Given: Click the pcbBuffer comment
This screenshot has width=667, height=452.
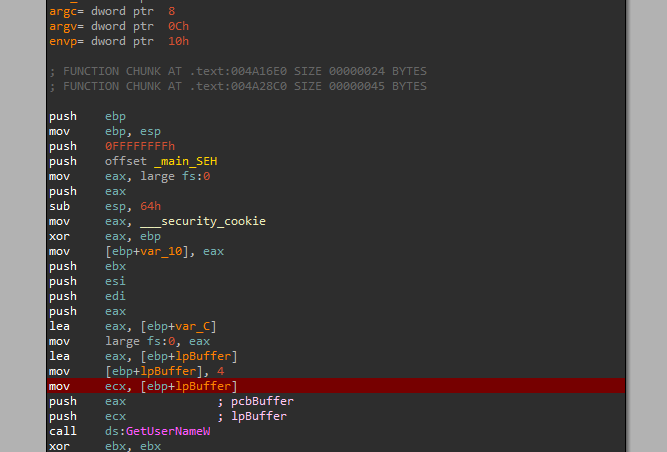Looking at the screenshot, I should [262, 401].
